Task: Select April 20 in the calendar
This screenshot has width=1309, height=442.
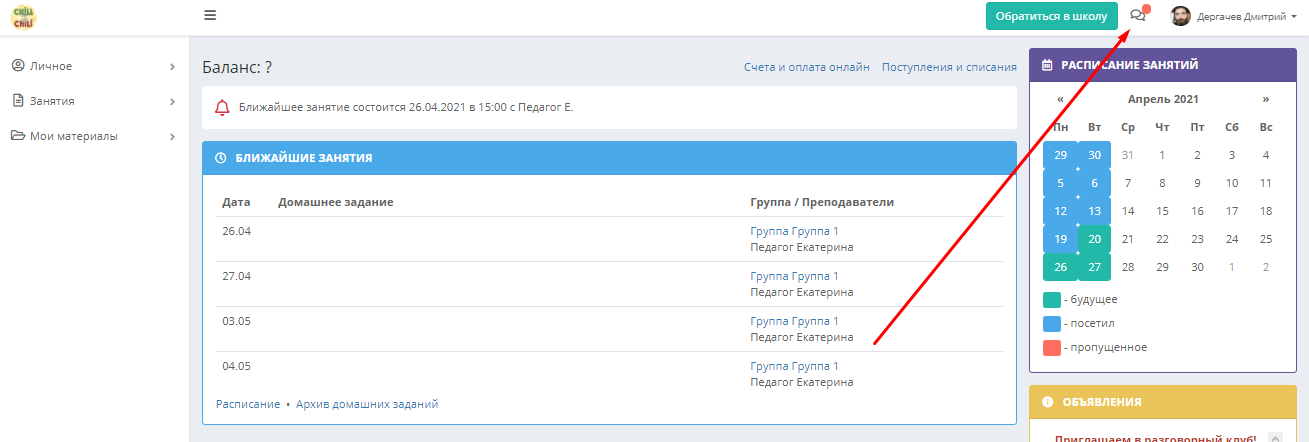Action: pos(1094,239)
